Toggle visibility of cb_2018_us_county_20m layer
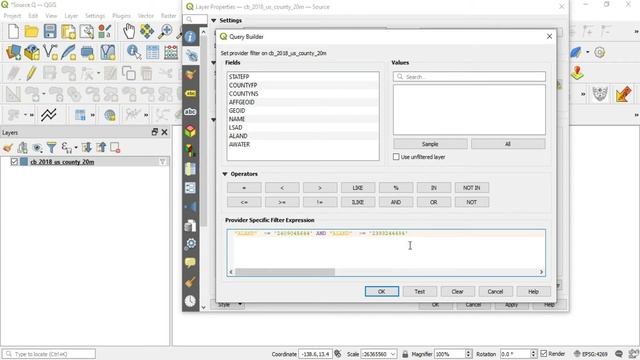 coord(14,162)
